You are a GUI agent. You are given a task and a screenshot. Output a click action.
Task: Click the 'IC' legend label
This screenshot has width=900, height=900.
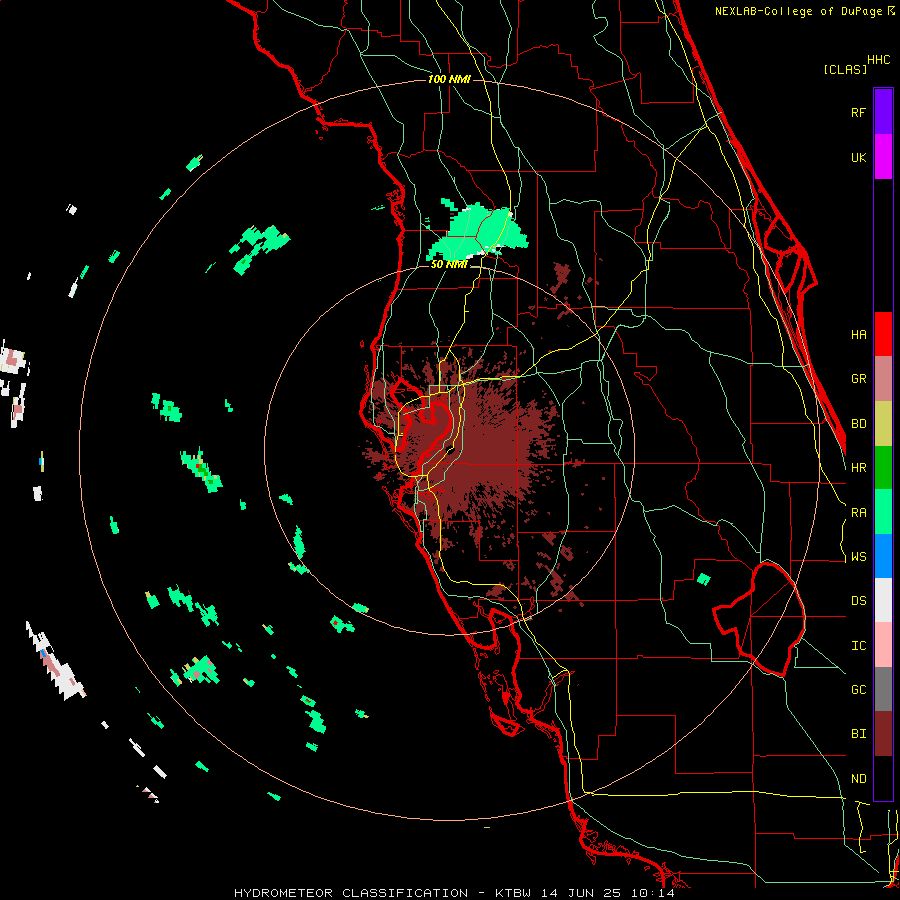tap(858, 645)
